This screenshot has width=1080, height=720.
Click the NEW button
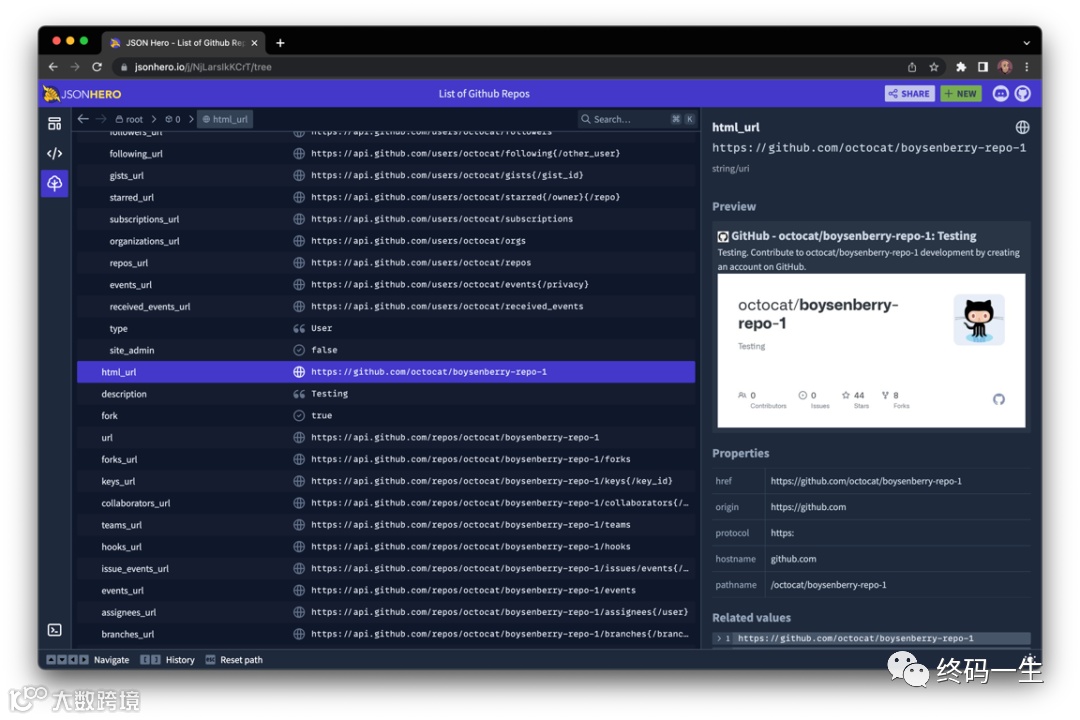[x=961, y=94]
